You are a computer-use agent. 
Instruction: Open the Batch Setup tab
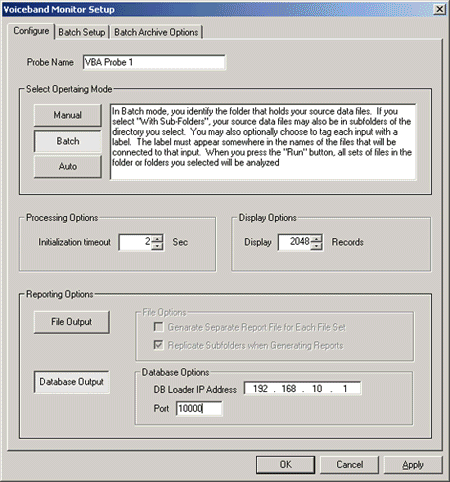(x=82, y=32)
